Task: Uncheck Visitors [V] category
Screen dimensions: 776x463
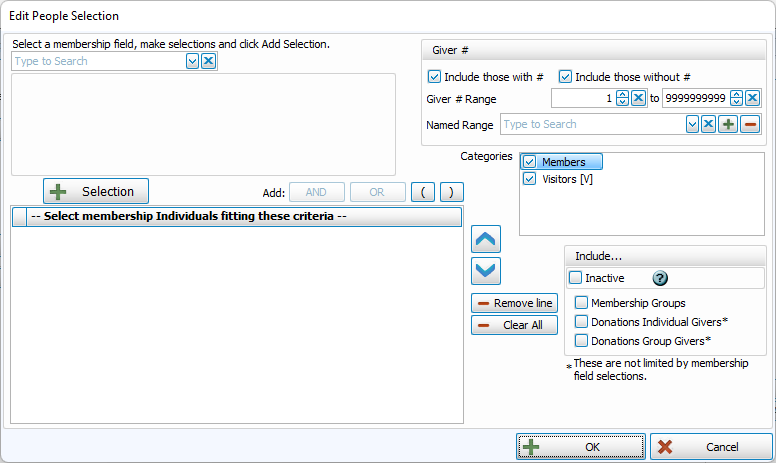Action: coord(530,179)
